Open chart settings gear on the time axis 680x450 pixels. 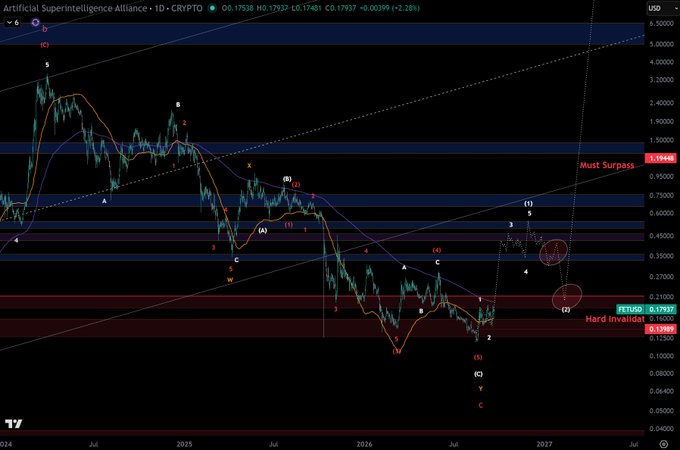(664, 444)
